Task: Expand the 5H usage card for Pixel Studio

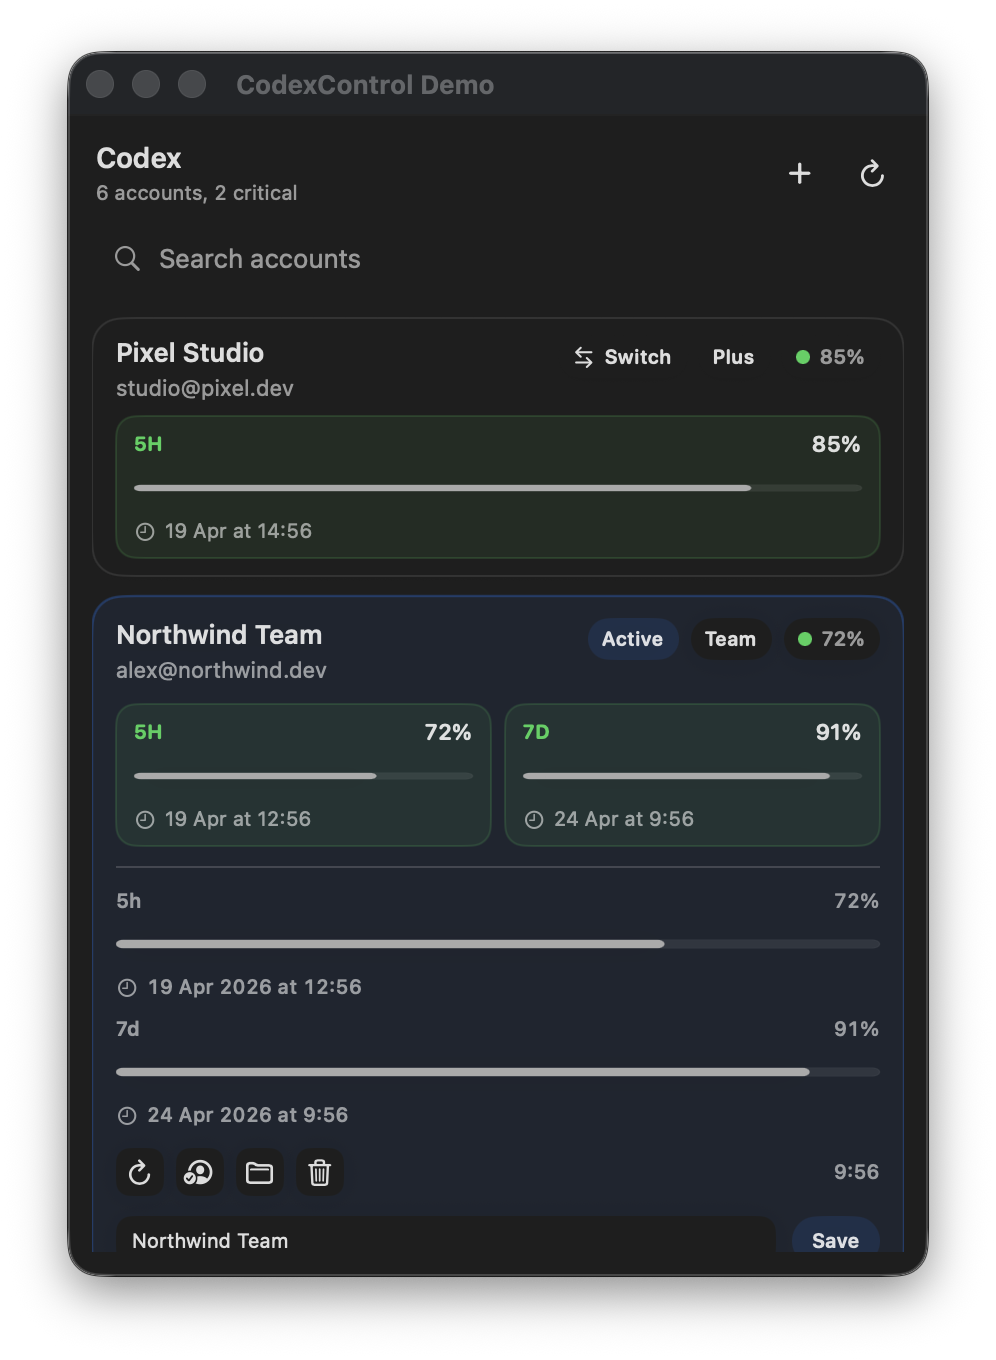Action: coord(497,488)
